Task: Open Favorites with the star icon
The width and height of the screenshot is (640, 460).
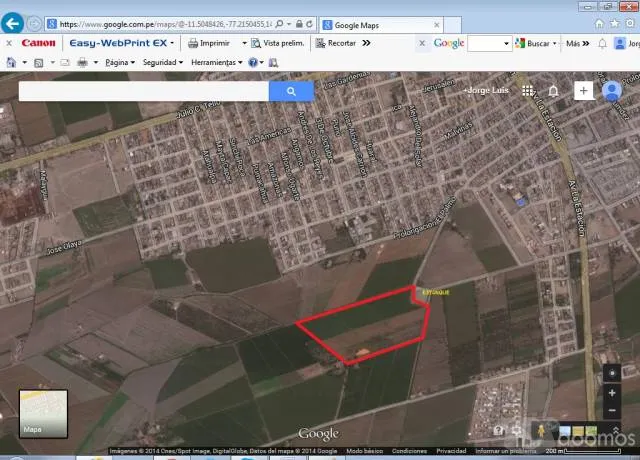Action: tap(615, 24)
